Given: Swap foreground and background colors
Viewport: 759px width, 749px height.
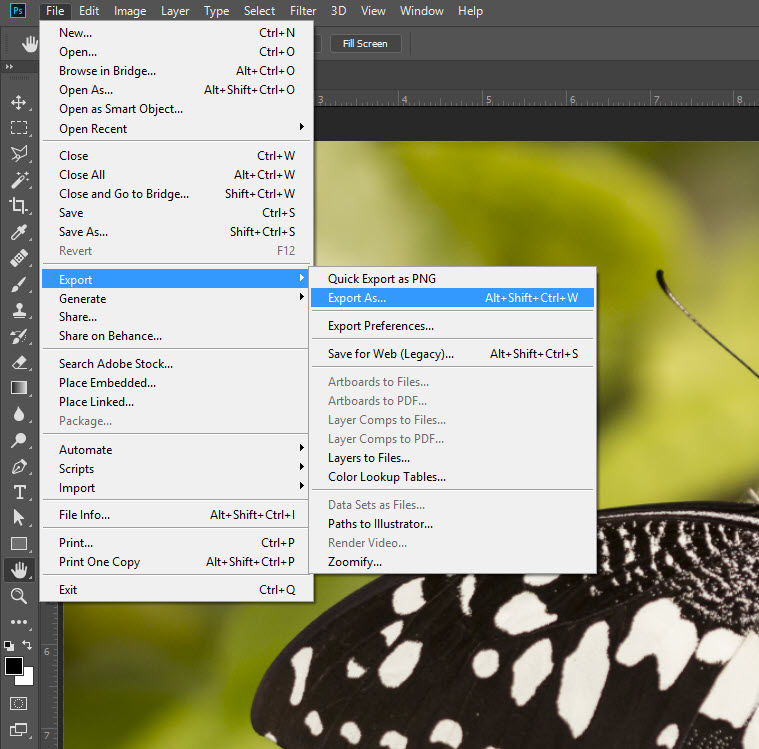Looking at the screenshot, I should click(27, 646).
